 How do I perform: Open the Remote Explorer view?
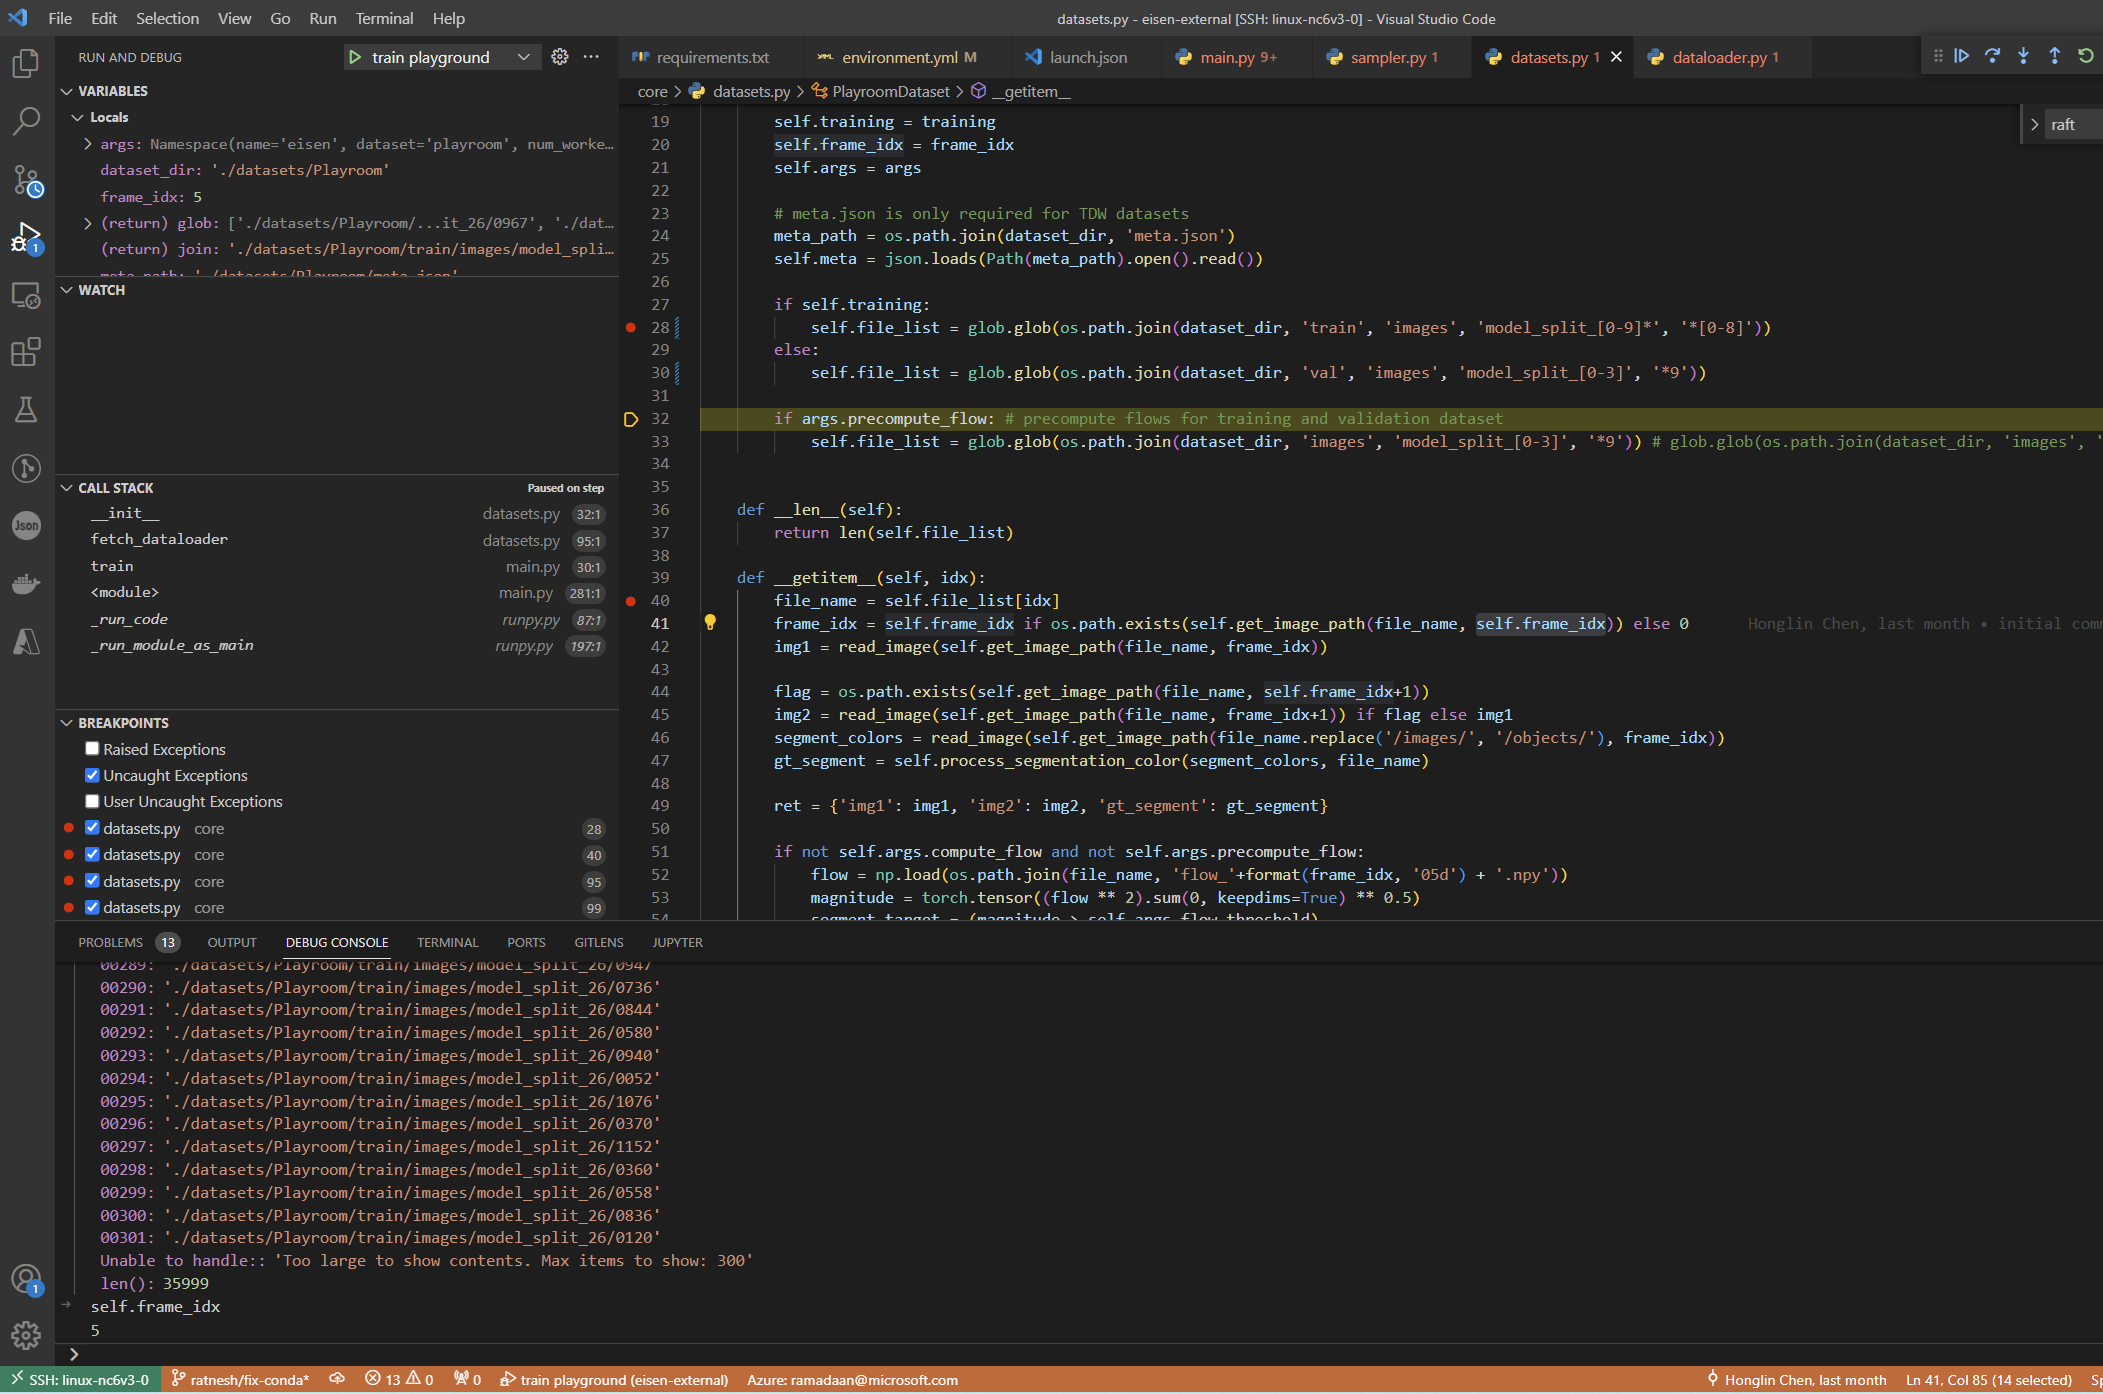(x=26, y=296)
